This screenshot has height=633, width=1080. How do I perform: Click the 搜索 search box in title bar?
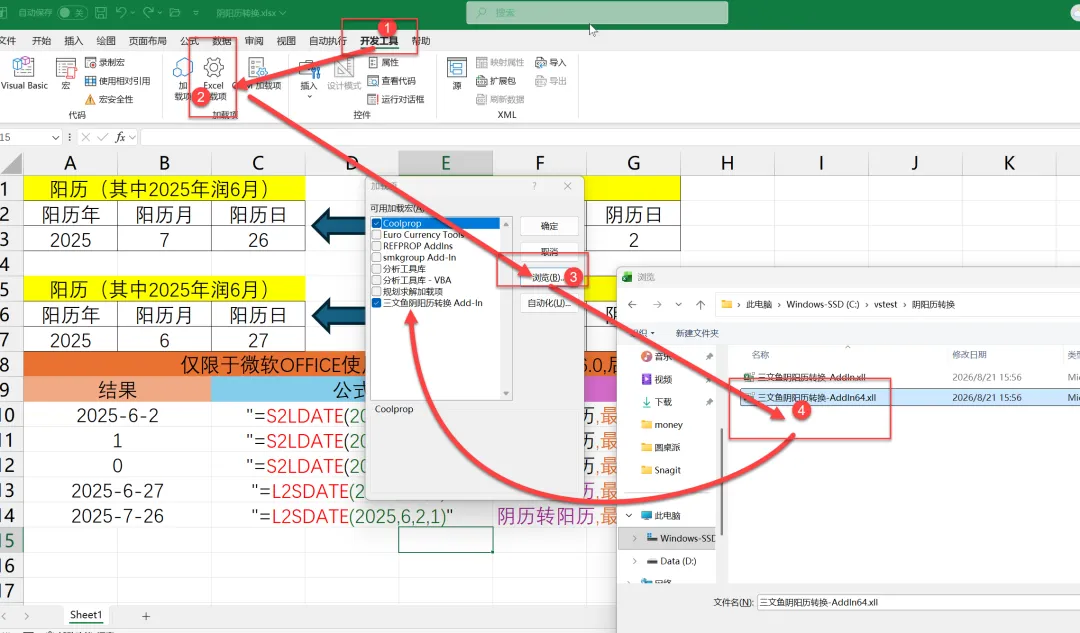(596, 12)
